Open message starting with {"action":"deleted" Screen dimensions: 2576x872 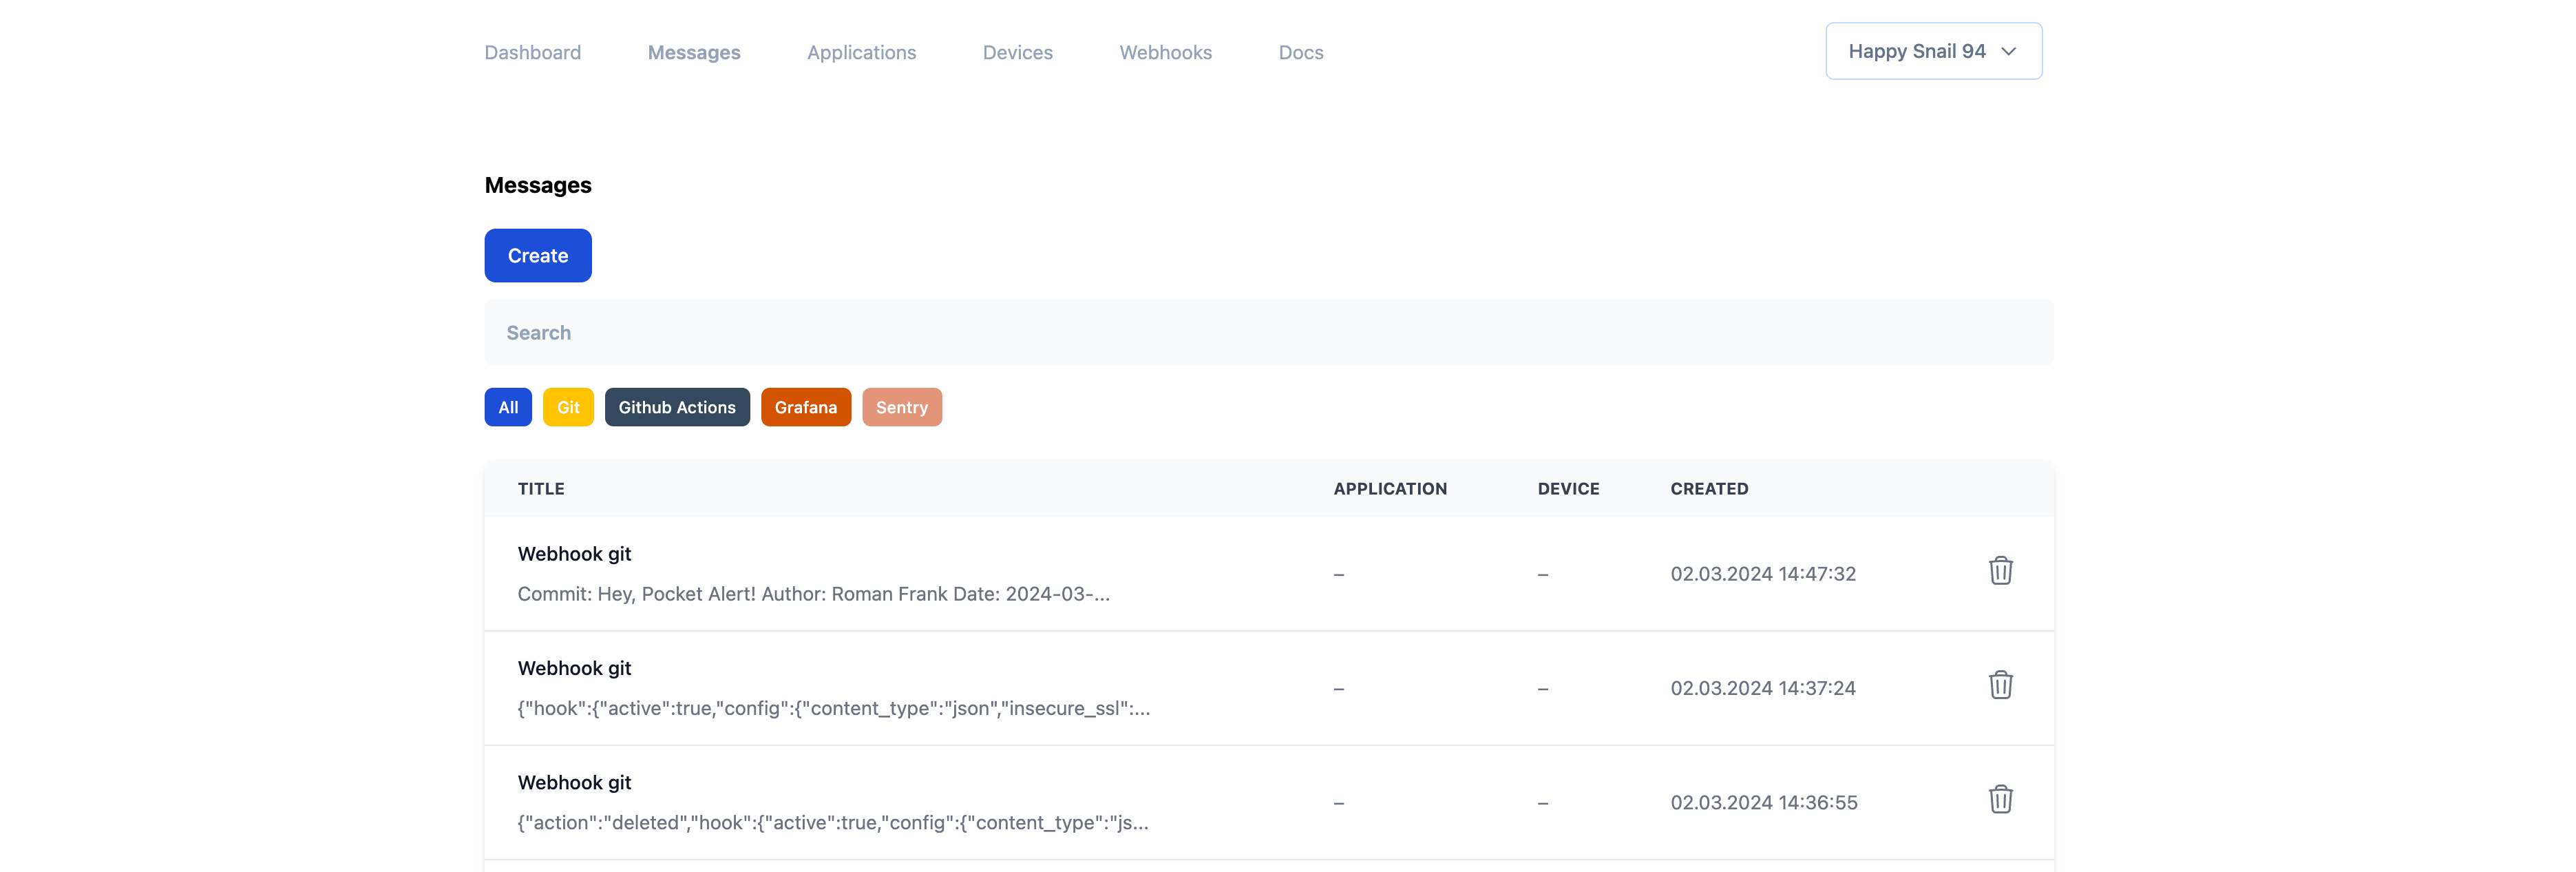pyautogui.click(x=833, y=822)
